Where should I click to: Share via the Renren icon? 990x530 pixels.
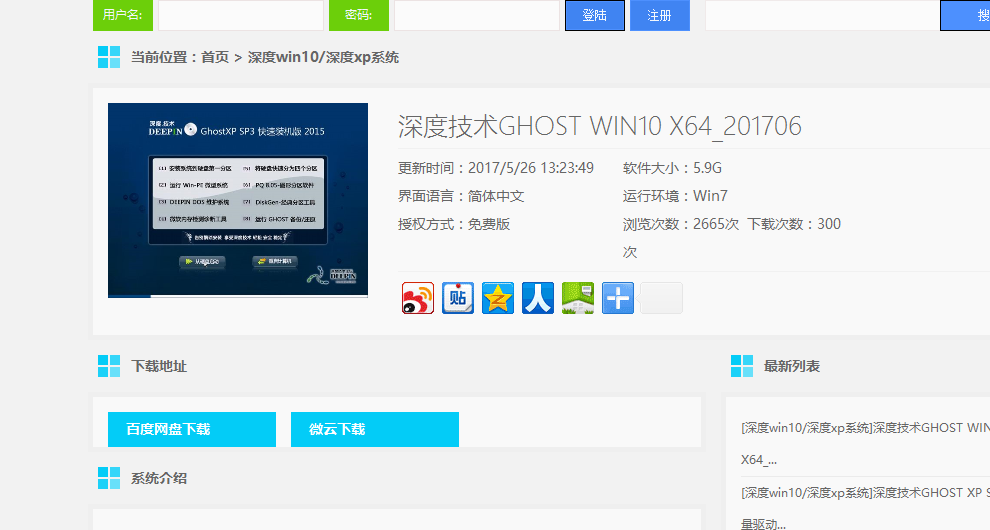click(x=538, y=298)
